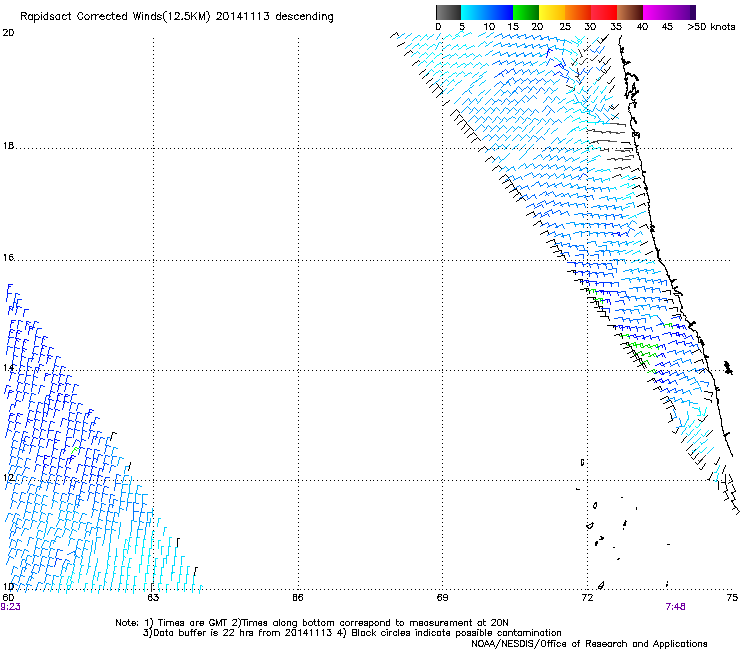Click the NOAA/NESDIS credit line
740x650 pixels.
click(x=589, y=644)
